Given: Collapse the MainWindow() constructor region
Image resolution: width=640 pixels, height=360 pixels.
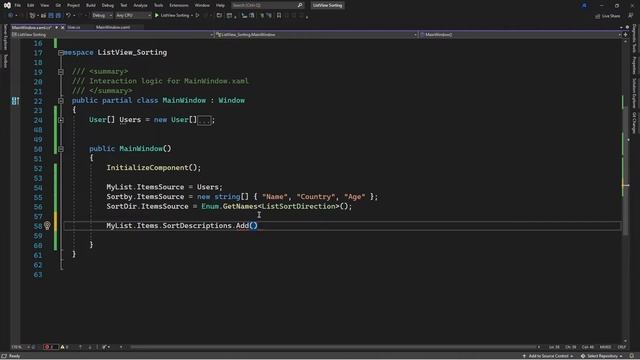Looking at the screenshot, I should click(61, 149).
